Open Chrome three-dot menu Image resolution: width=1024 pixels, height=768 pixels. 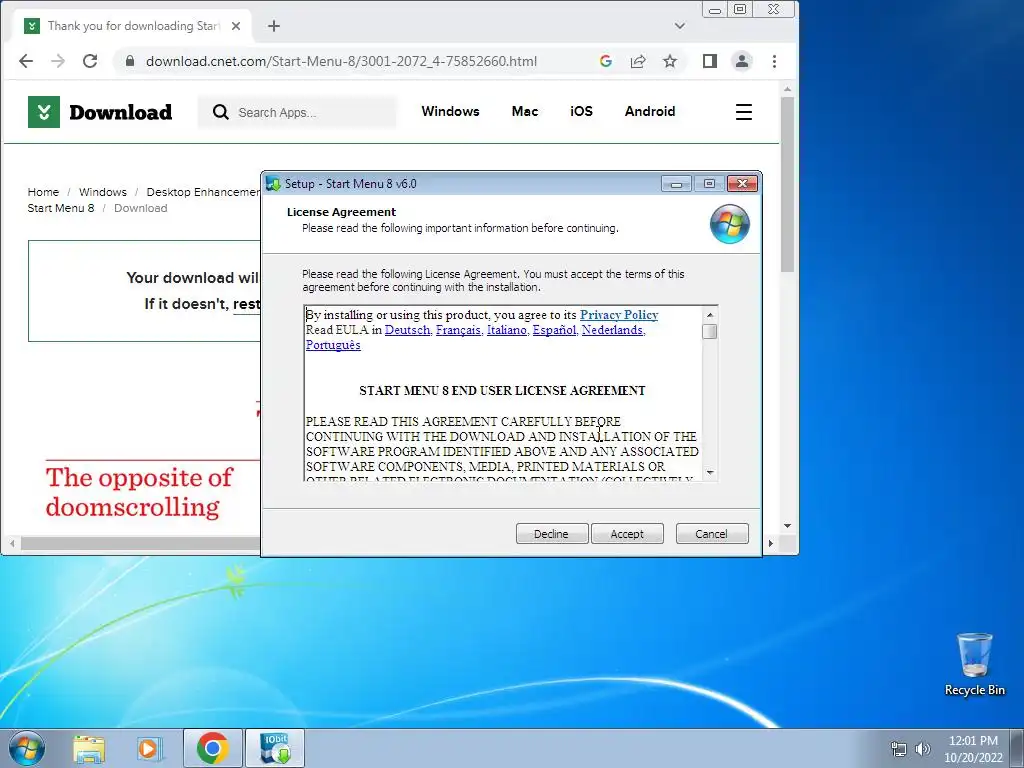[x=775, y=61]
